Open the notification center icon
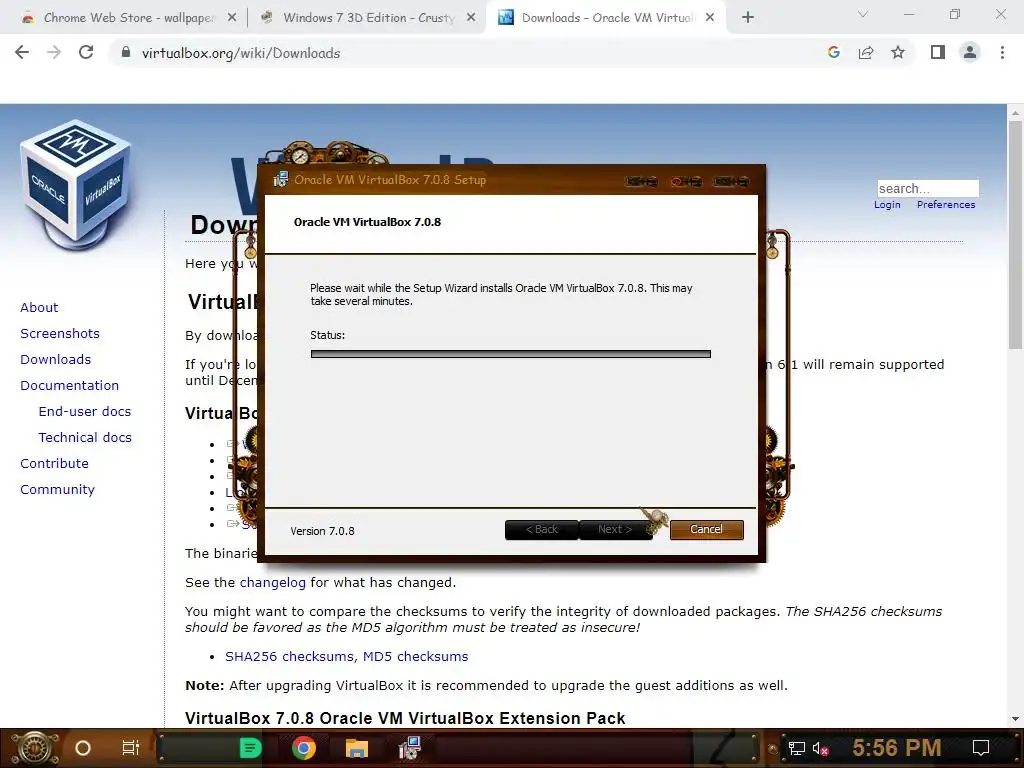The width and height of the screenshot is (1024, 768). (x=981, y=748)
